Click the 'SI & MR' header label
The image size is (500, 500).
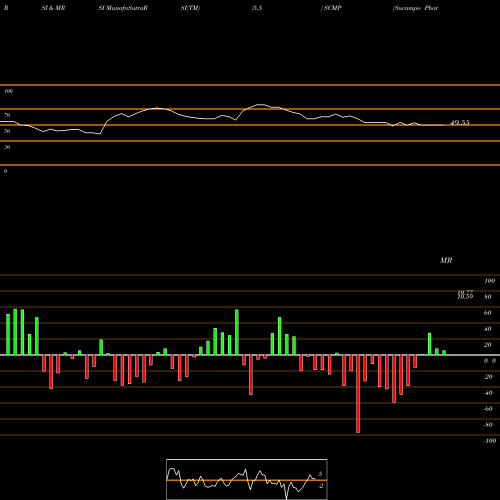53,8
